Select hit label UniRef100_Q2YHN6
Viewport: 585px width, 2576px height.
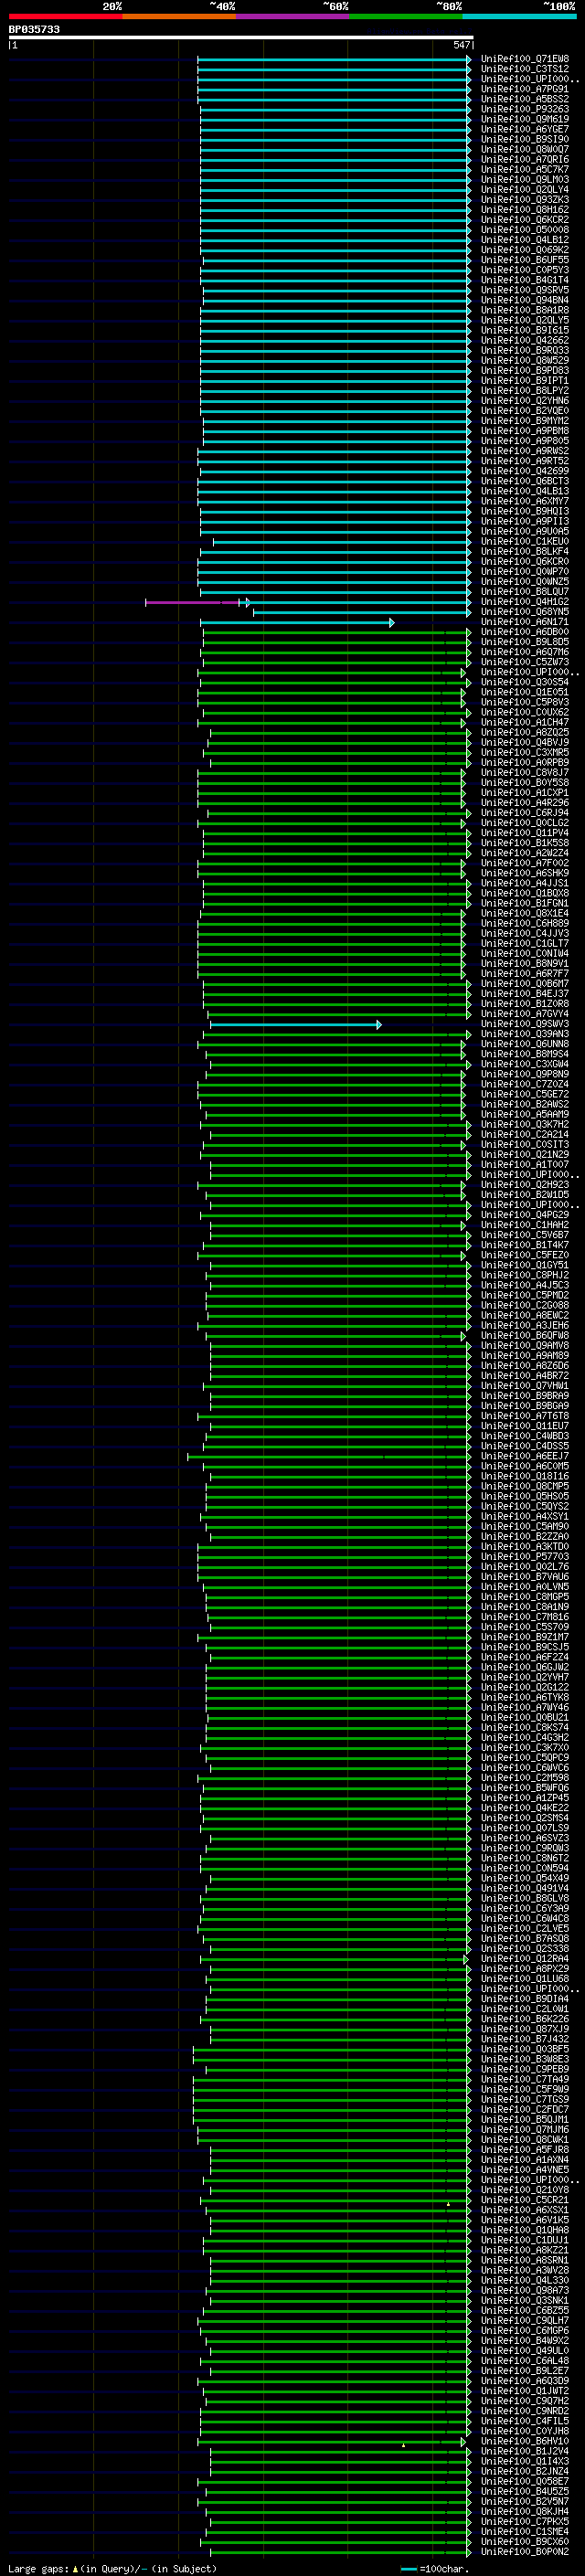[x=524, y=401]
